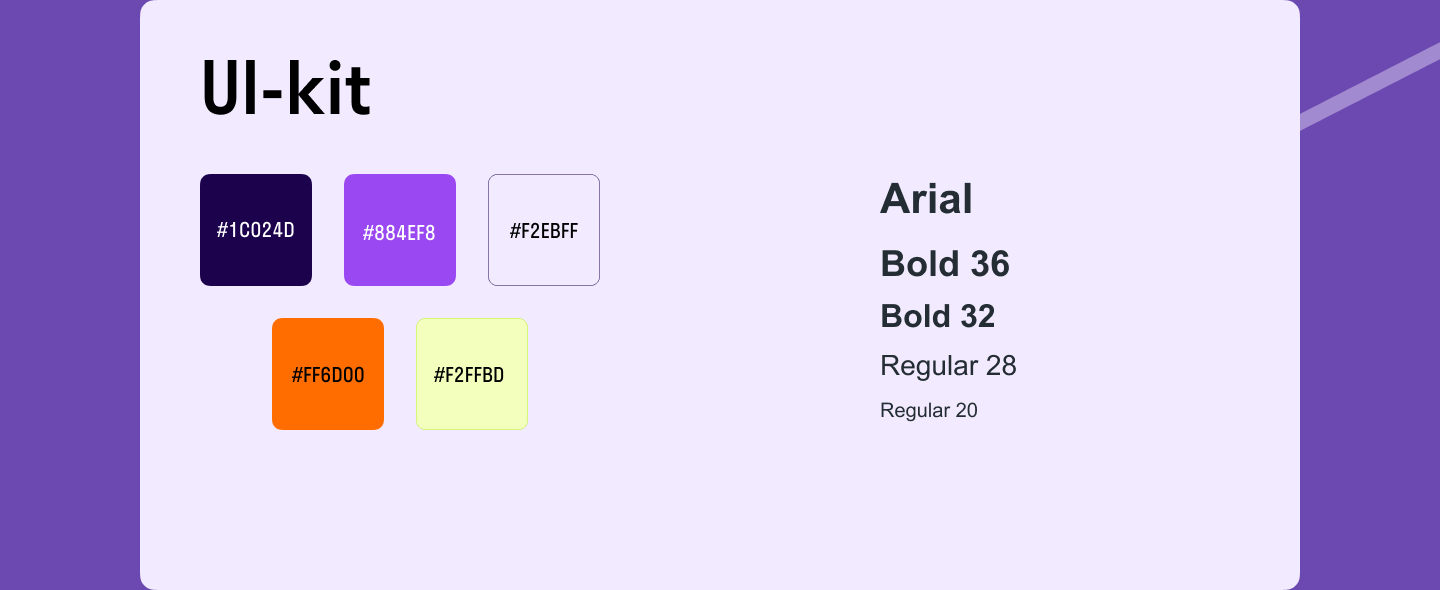Select the "Bold 32" typography sample
Image resolution: width=1440 pixels, height=590 pixels.
pyautogui.click(x=937, y=316)
